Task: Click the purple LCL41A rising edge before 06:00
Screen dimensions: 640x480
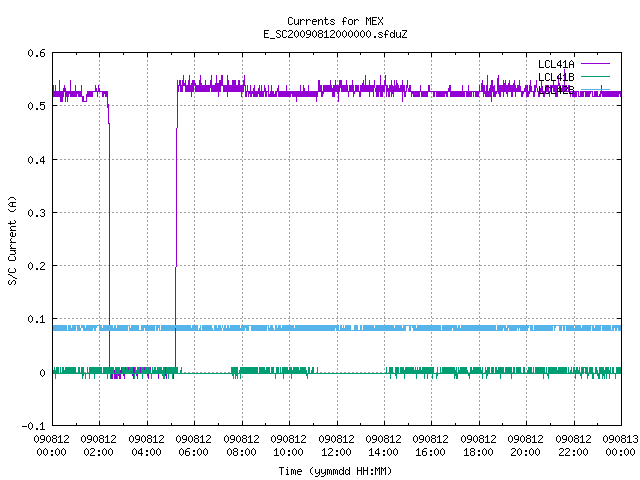Action: (x=176, y=229)
